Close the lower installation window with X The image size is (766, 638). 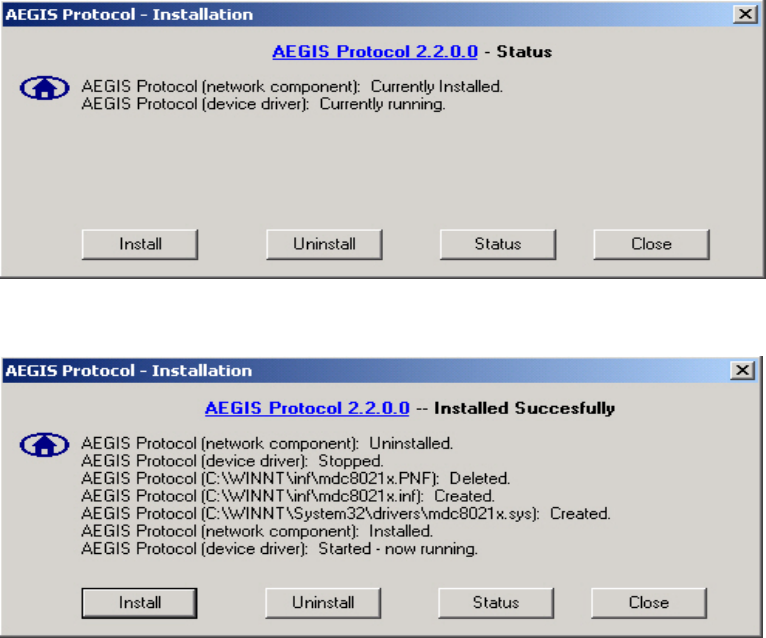pos(743,370)
